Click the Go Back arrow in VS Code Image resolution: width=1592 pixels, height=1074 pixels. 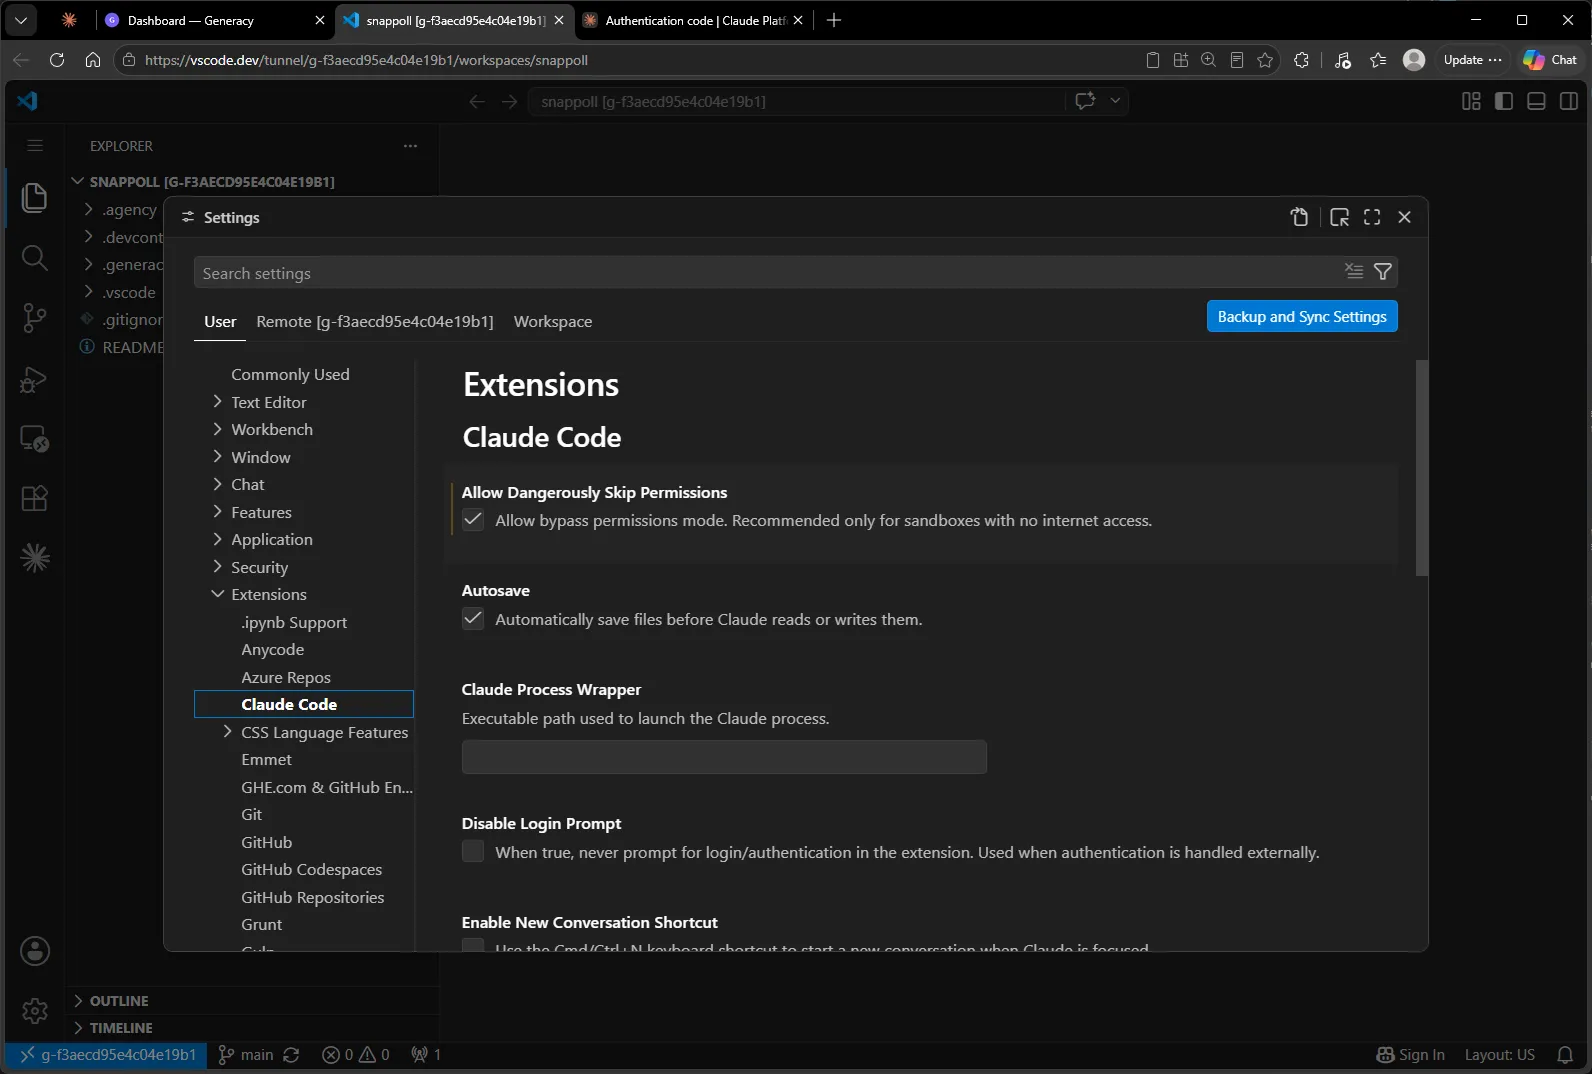tap(477, 101)
